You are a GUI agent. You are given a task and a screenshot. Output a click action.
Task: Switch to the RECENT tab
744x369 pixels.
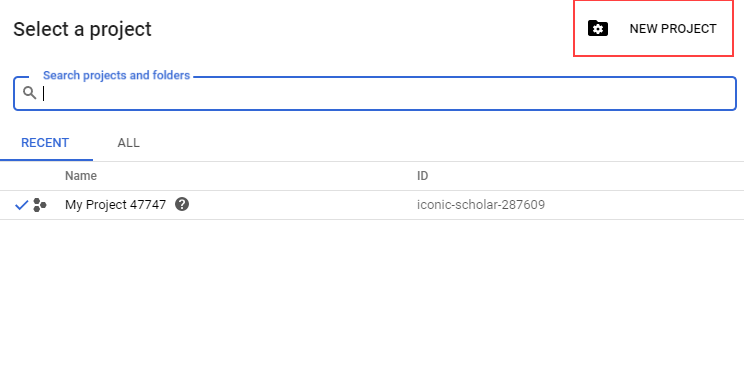tap(45, 143)
